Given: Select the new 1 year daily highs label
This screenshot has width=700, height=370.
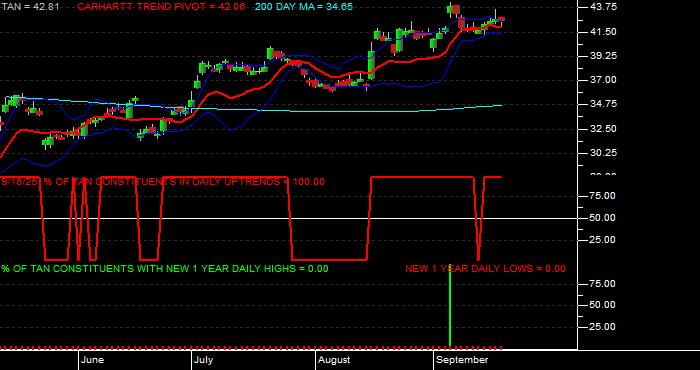Looking at the screenshot, I should click(165, 269).
